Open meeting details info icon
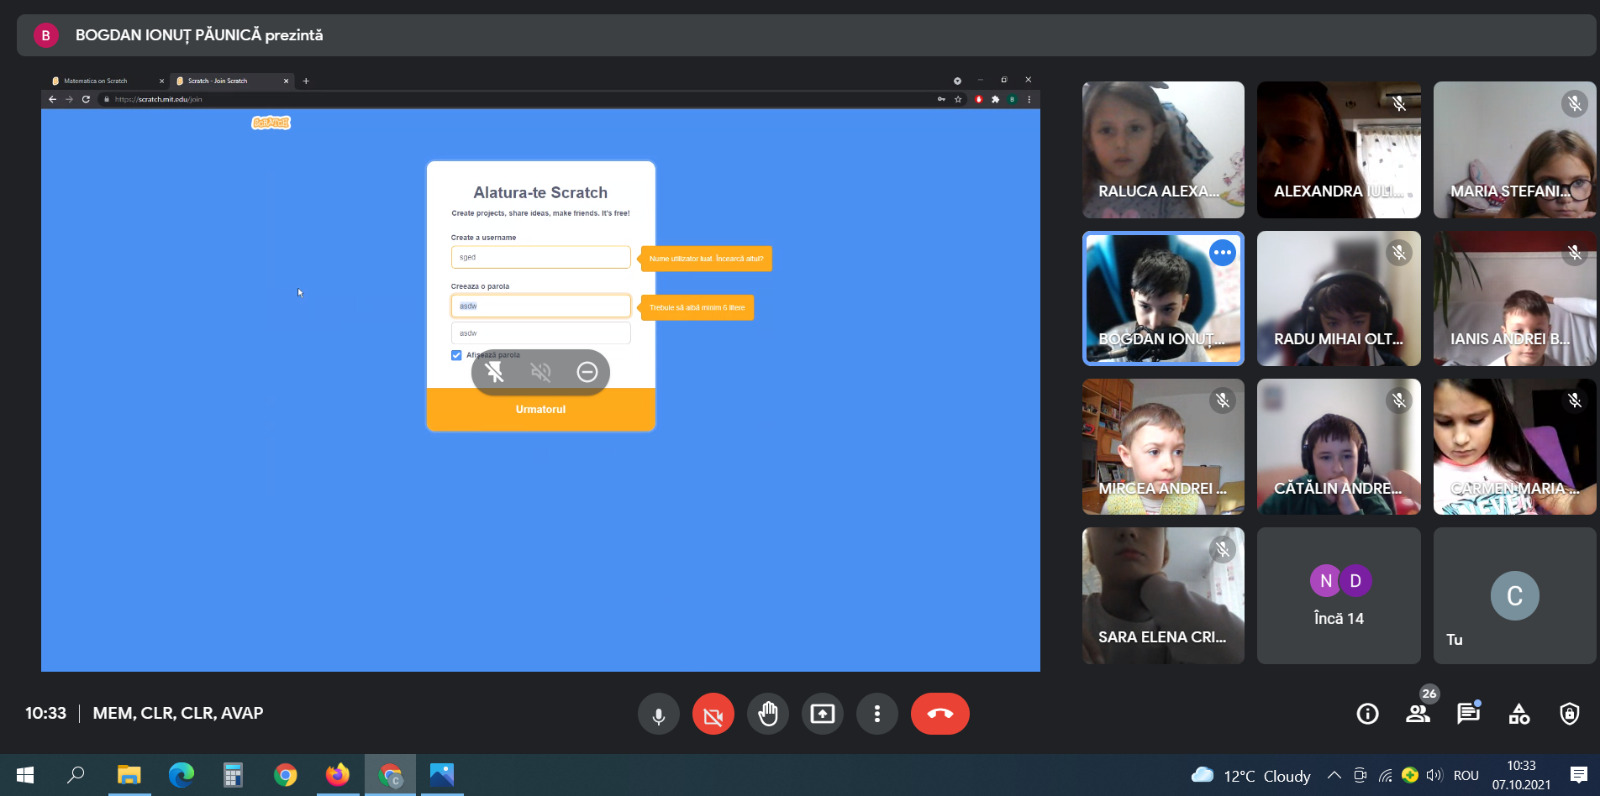The height and width of the screenshot is (796, 1600). tap(1367, 714)
